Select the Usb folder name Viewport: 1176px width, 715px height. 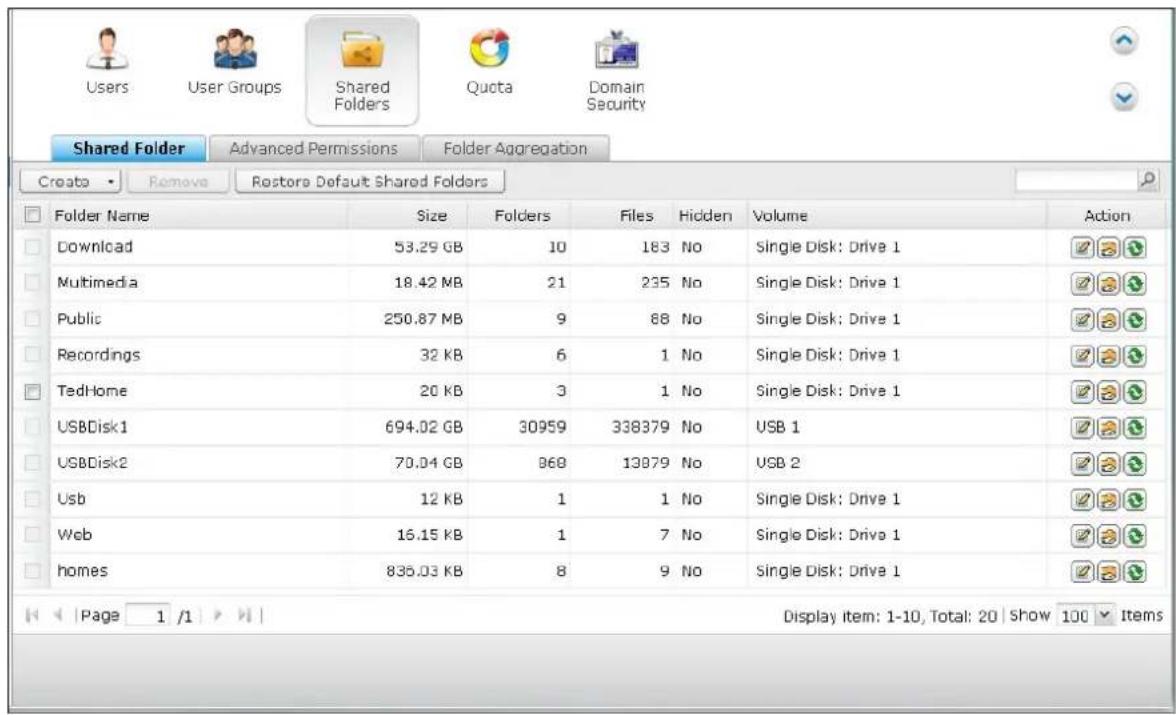[x=71, y=499]
